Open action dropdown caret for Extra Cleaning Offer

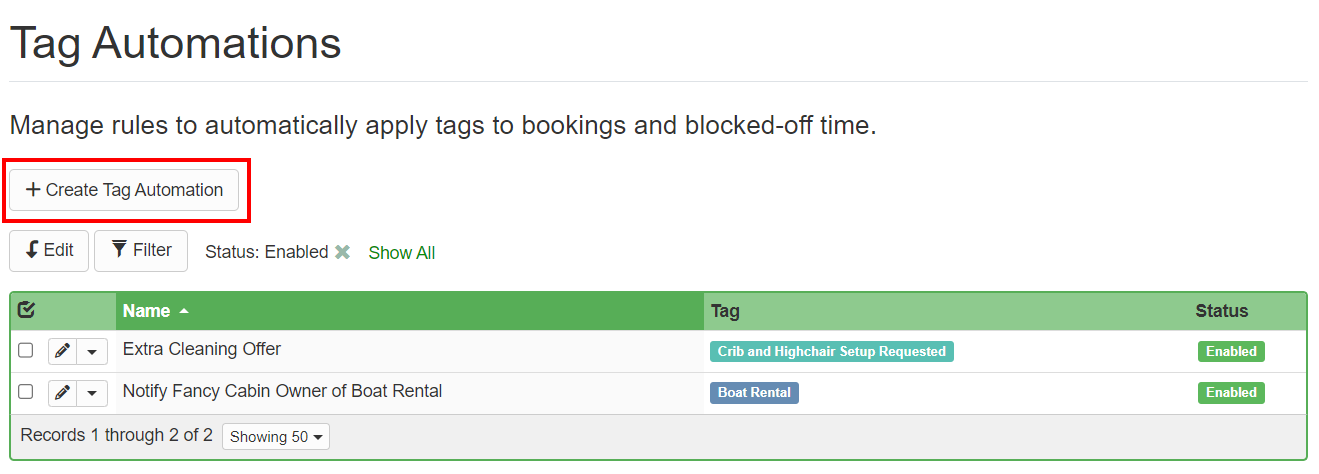(x=92, y=351)
